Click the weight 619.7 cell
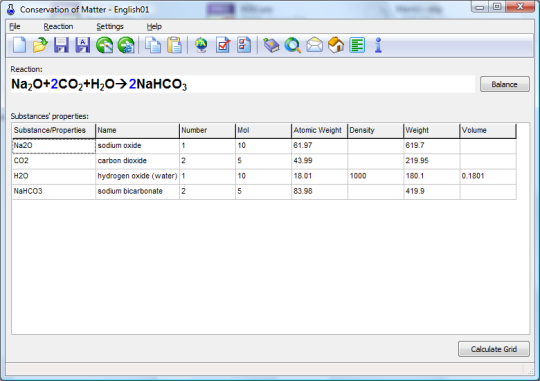540x381 pixels. tap(432, 146)
